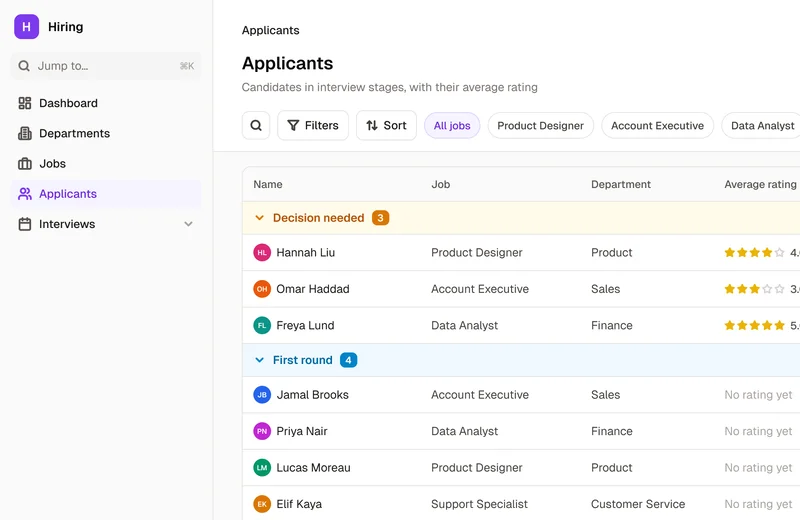Screen dimensions: 800x520
Task: Click the Applicants people icon
Action: click(x=24, y=194)
